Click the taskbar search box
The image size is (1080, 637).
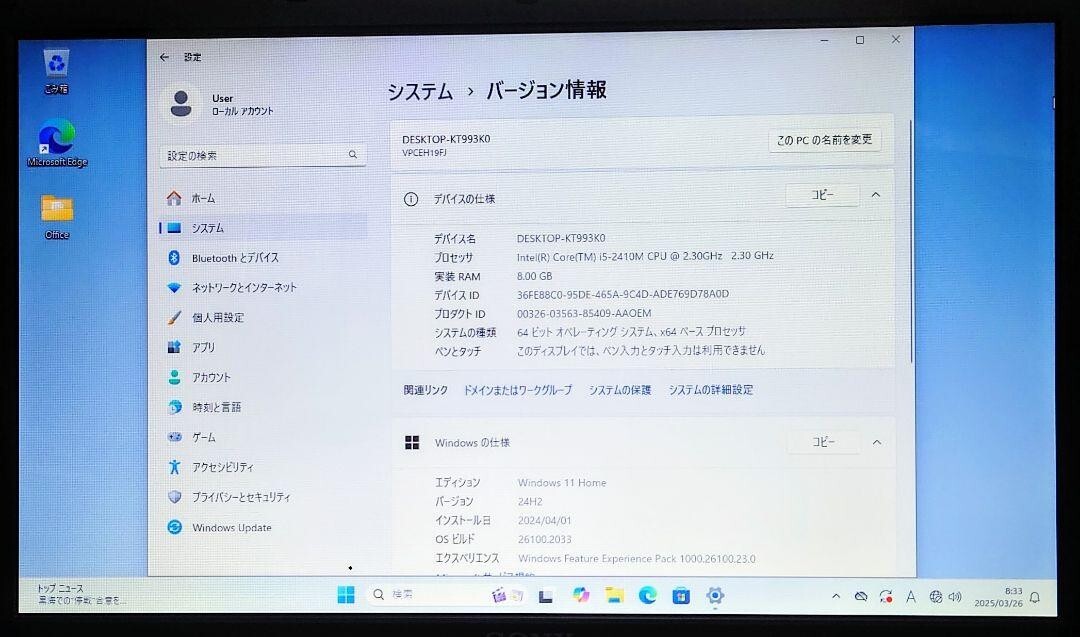tap(448, 595)
